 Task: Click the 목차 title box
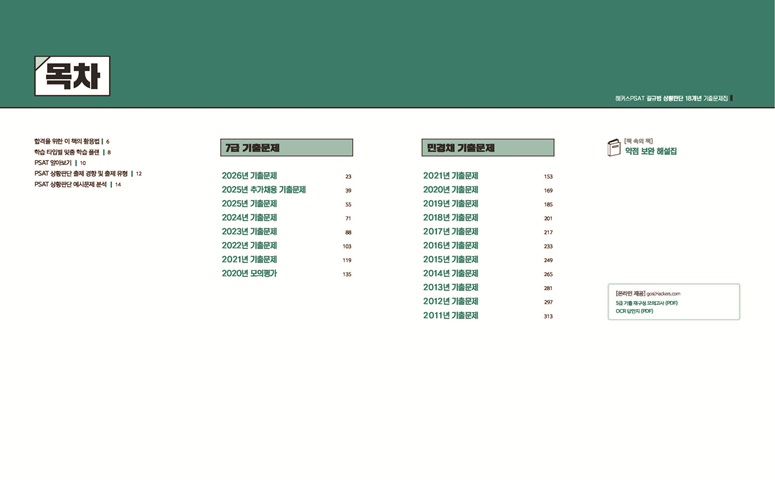coord(72,76)
